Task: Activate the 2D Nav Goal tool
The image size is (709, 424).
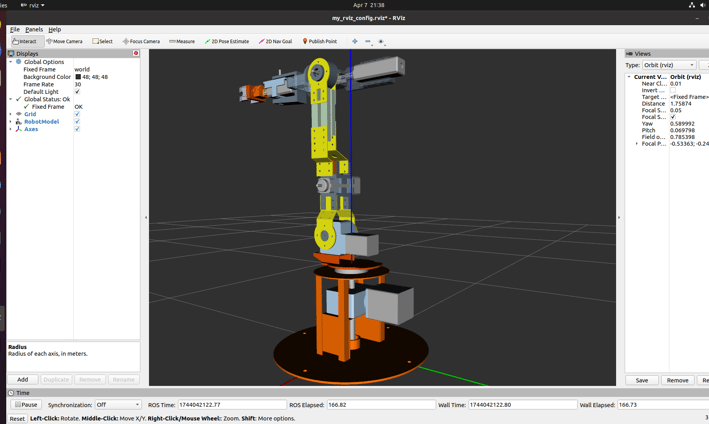Action: click(x=275, y=42)
